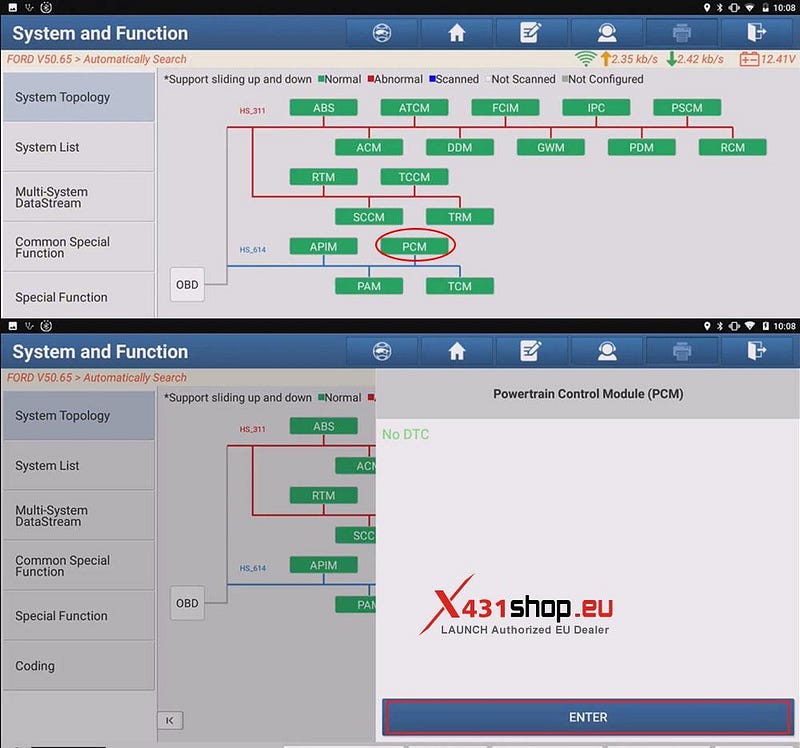
Task: Select ABS module in the upper topology
Action: [x=323, y=108]
